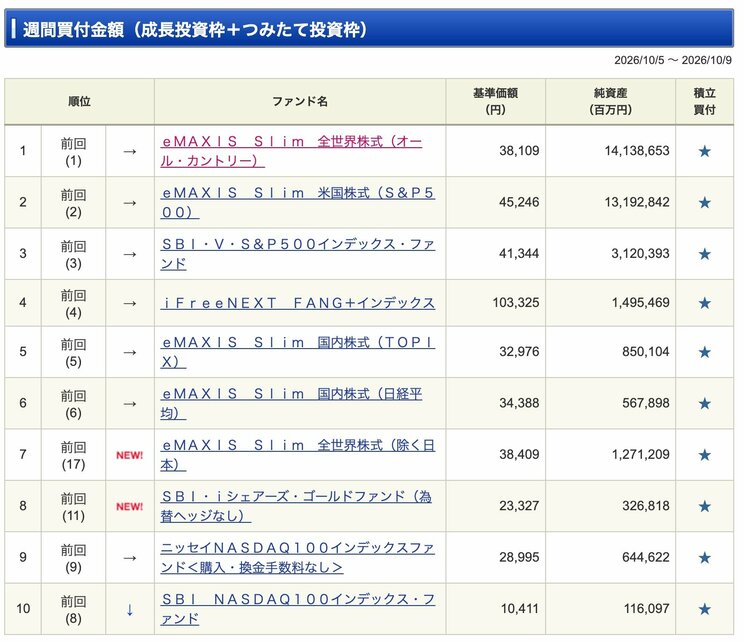Open SBI・iシェアーズ・ゴールドファンド link
The width and height of the screenshot is (744, 642).
tap(296, 506)
